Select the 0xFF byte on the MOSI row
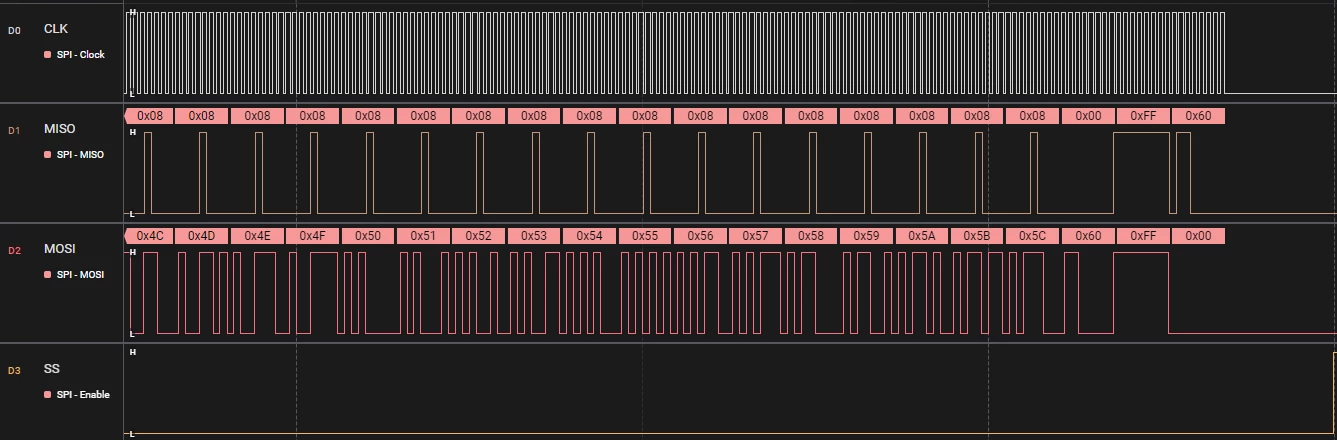 click(x=1144, y=236)
